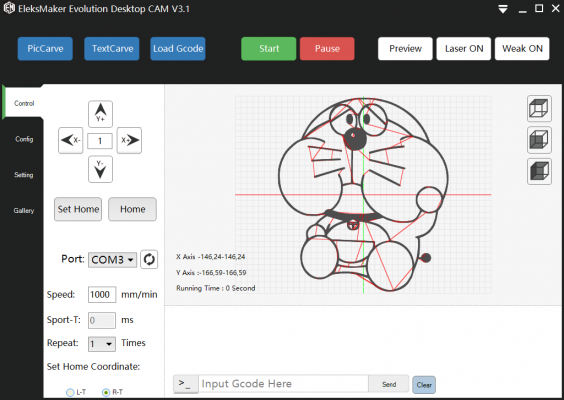Switch to wireframe cube view

539,108
